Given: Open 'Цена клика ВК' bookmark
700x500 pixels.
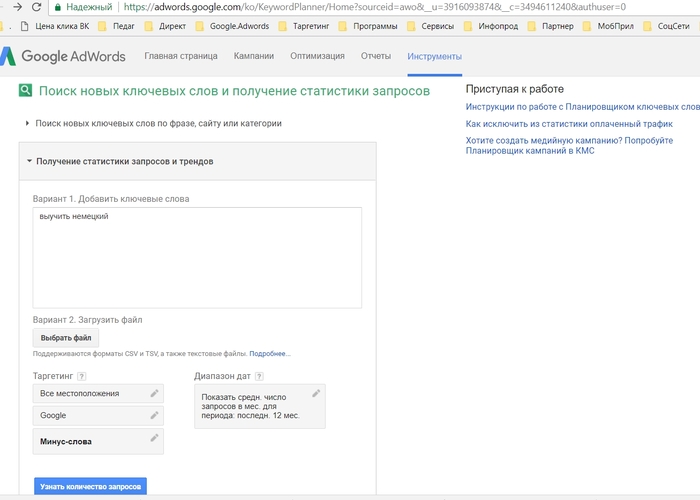Looking at the screenshot, I should tap(55, 26).
